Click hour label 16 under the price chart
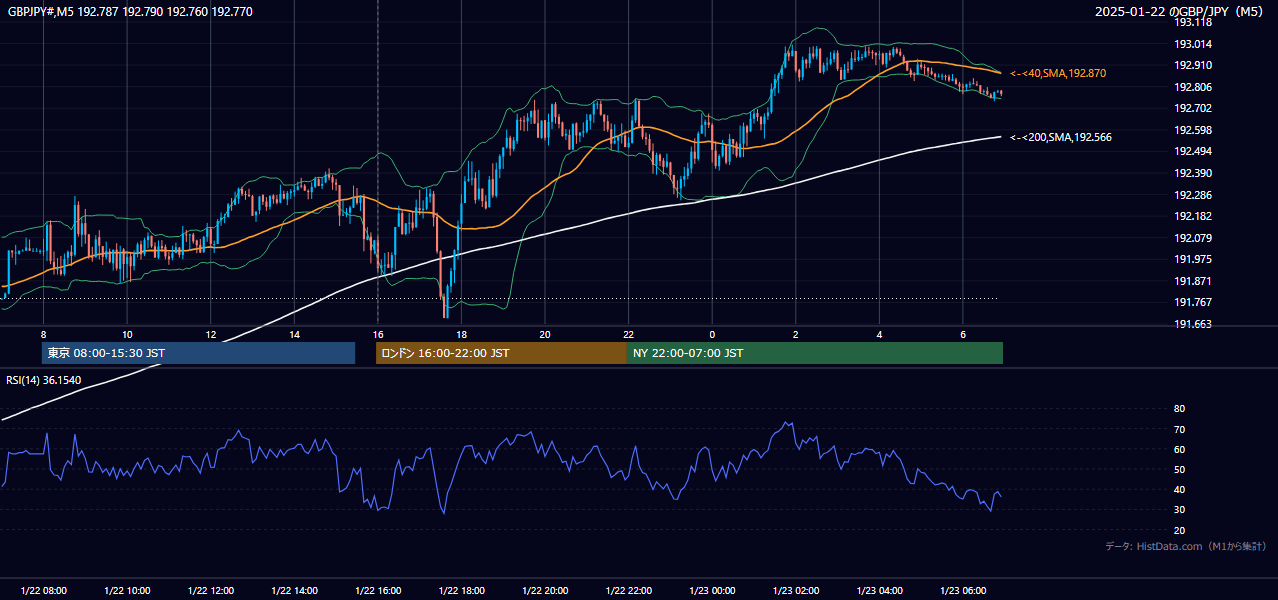This screenshot has width=1278, height=600. (x=377, y=335)
